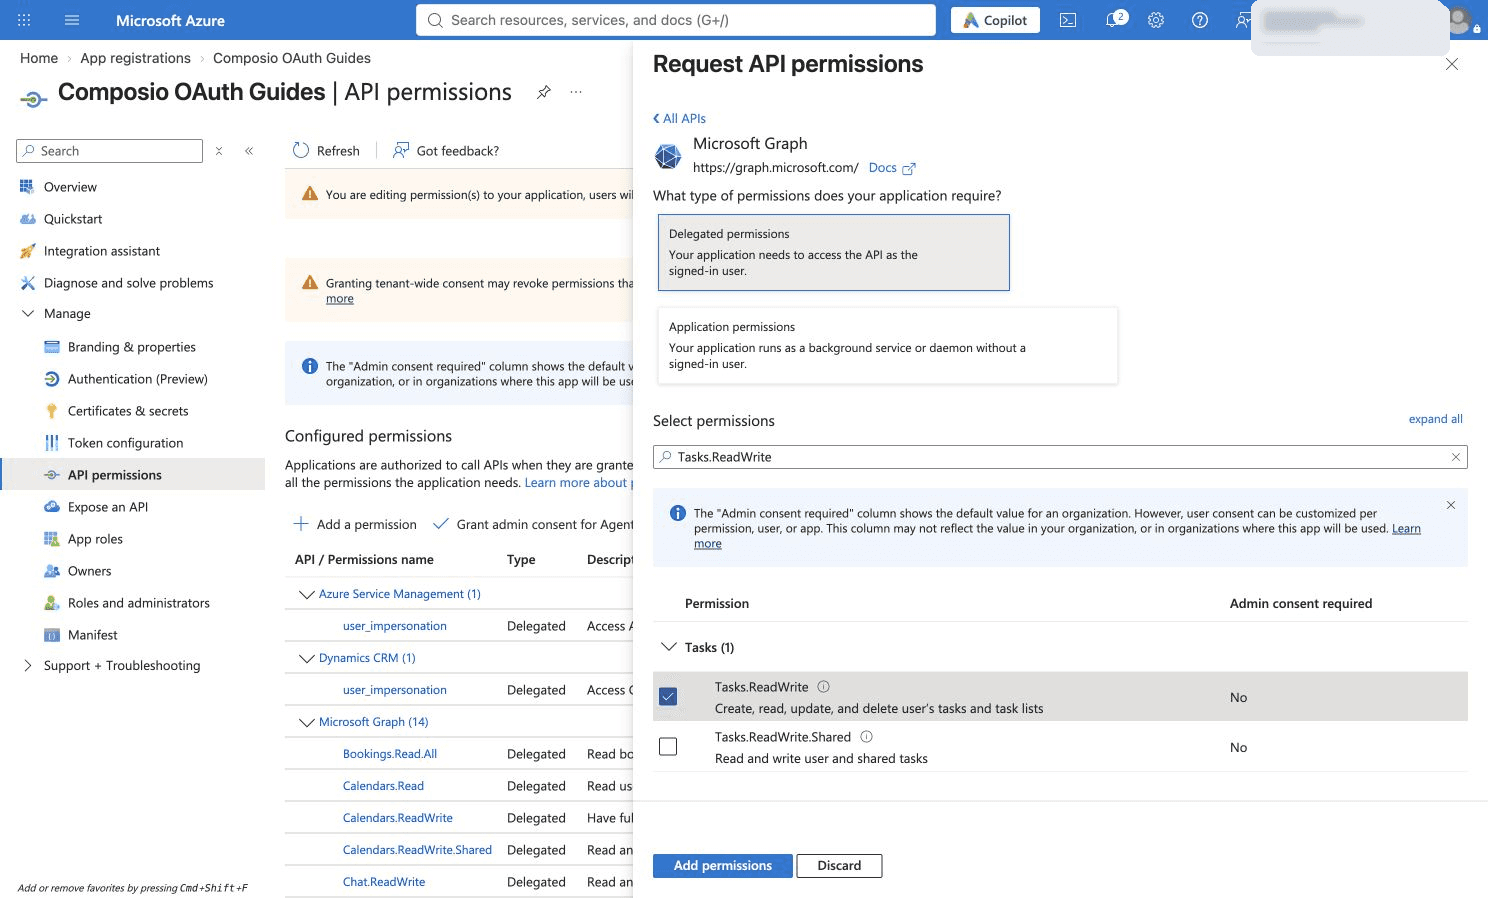The width and height of the screenshot is (1488, 898).
Task: Open the hamburger portal menu
Action: [x=72, y=20]
